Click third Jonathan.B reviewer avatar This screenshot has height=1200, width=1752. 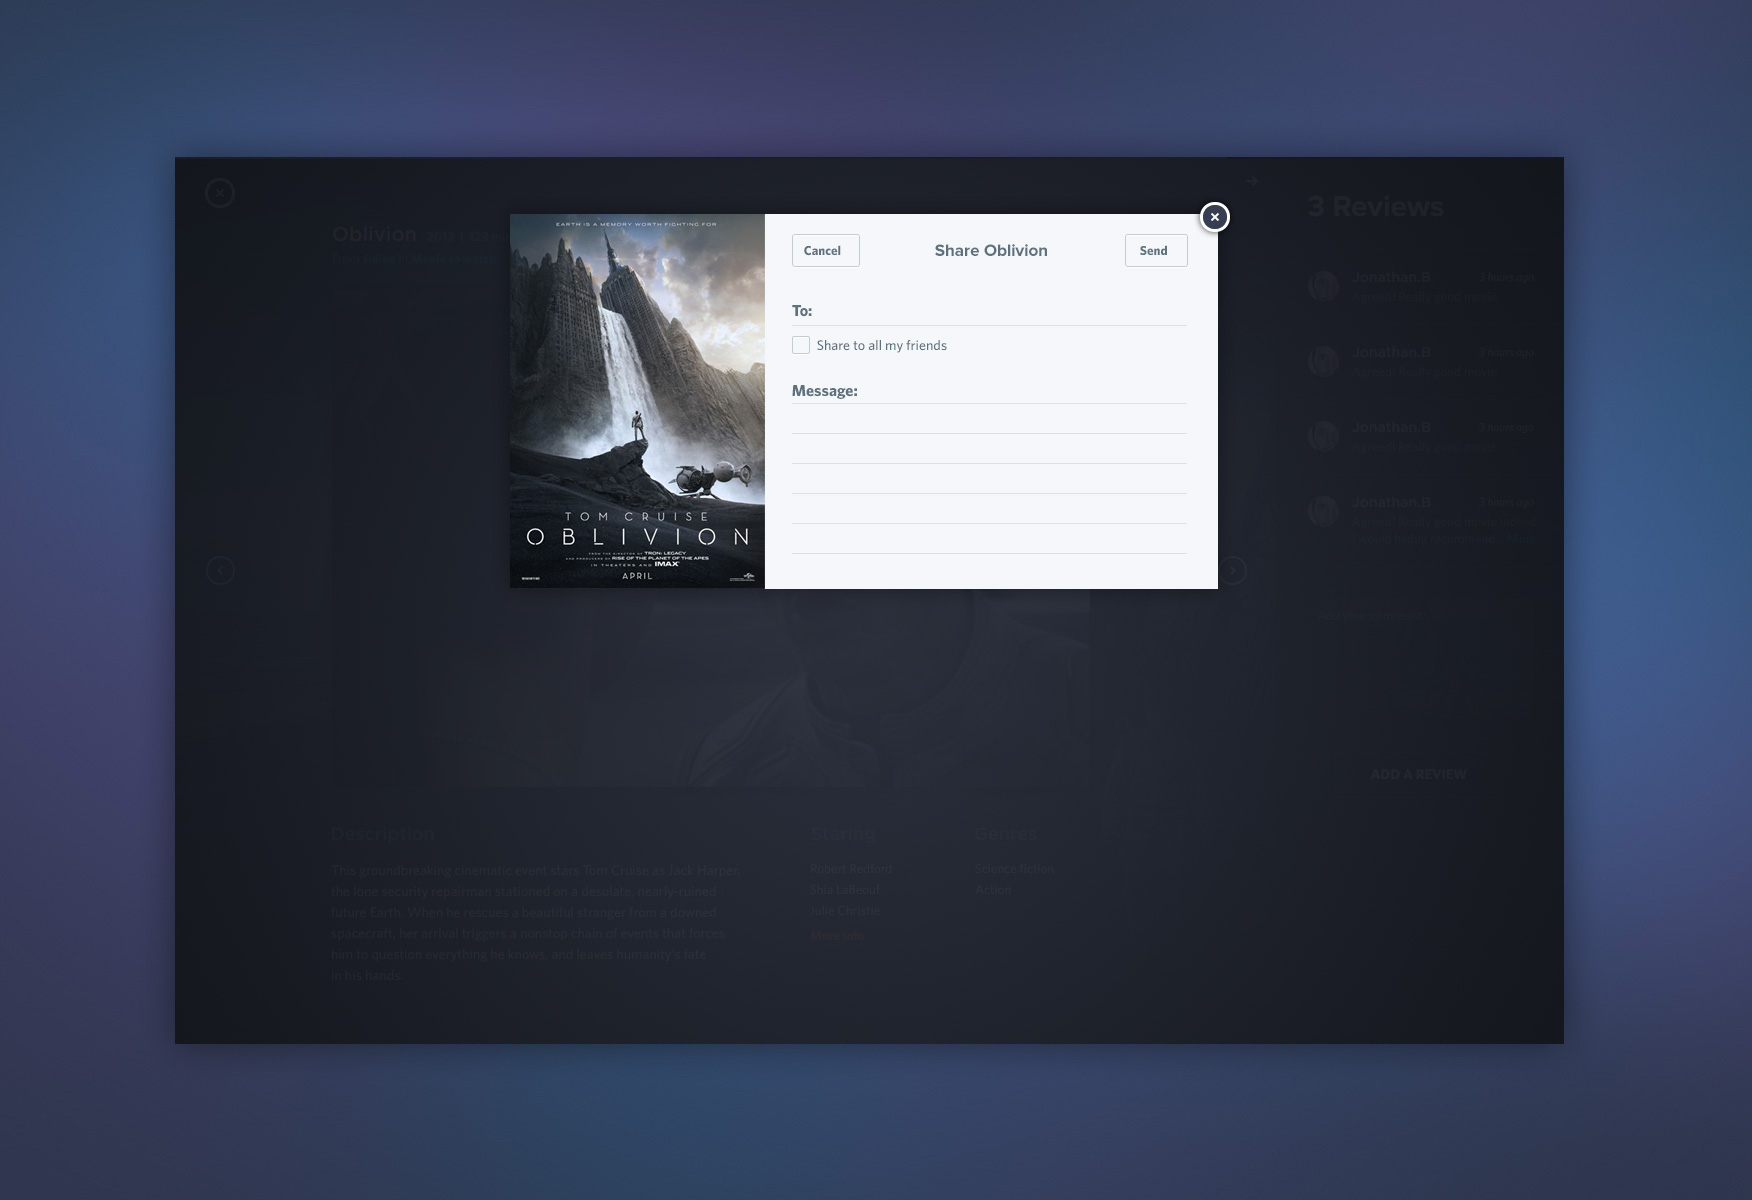(x=1323, y=436)
